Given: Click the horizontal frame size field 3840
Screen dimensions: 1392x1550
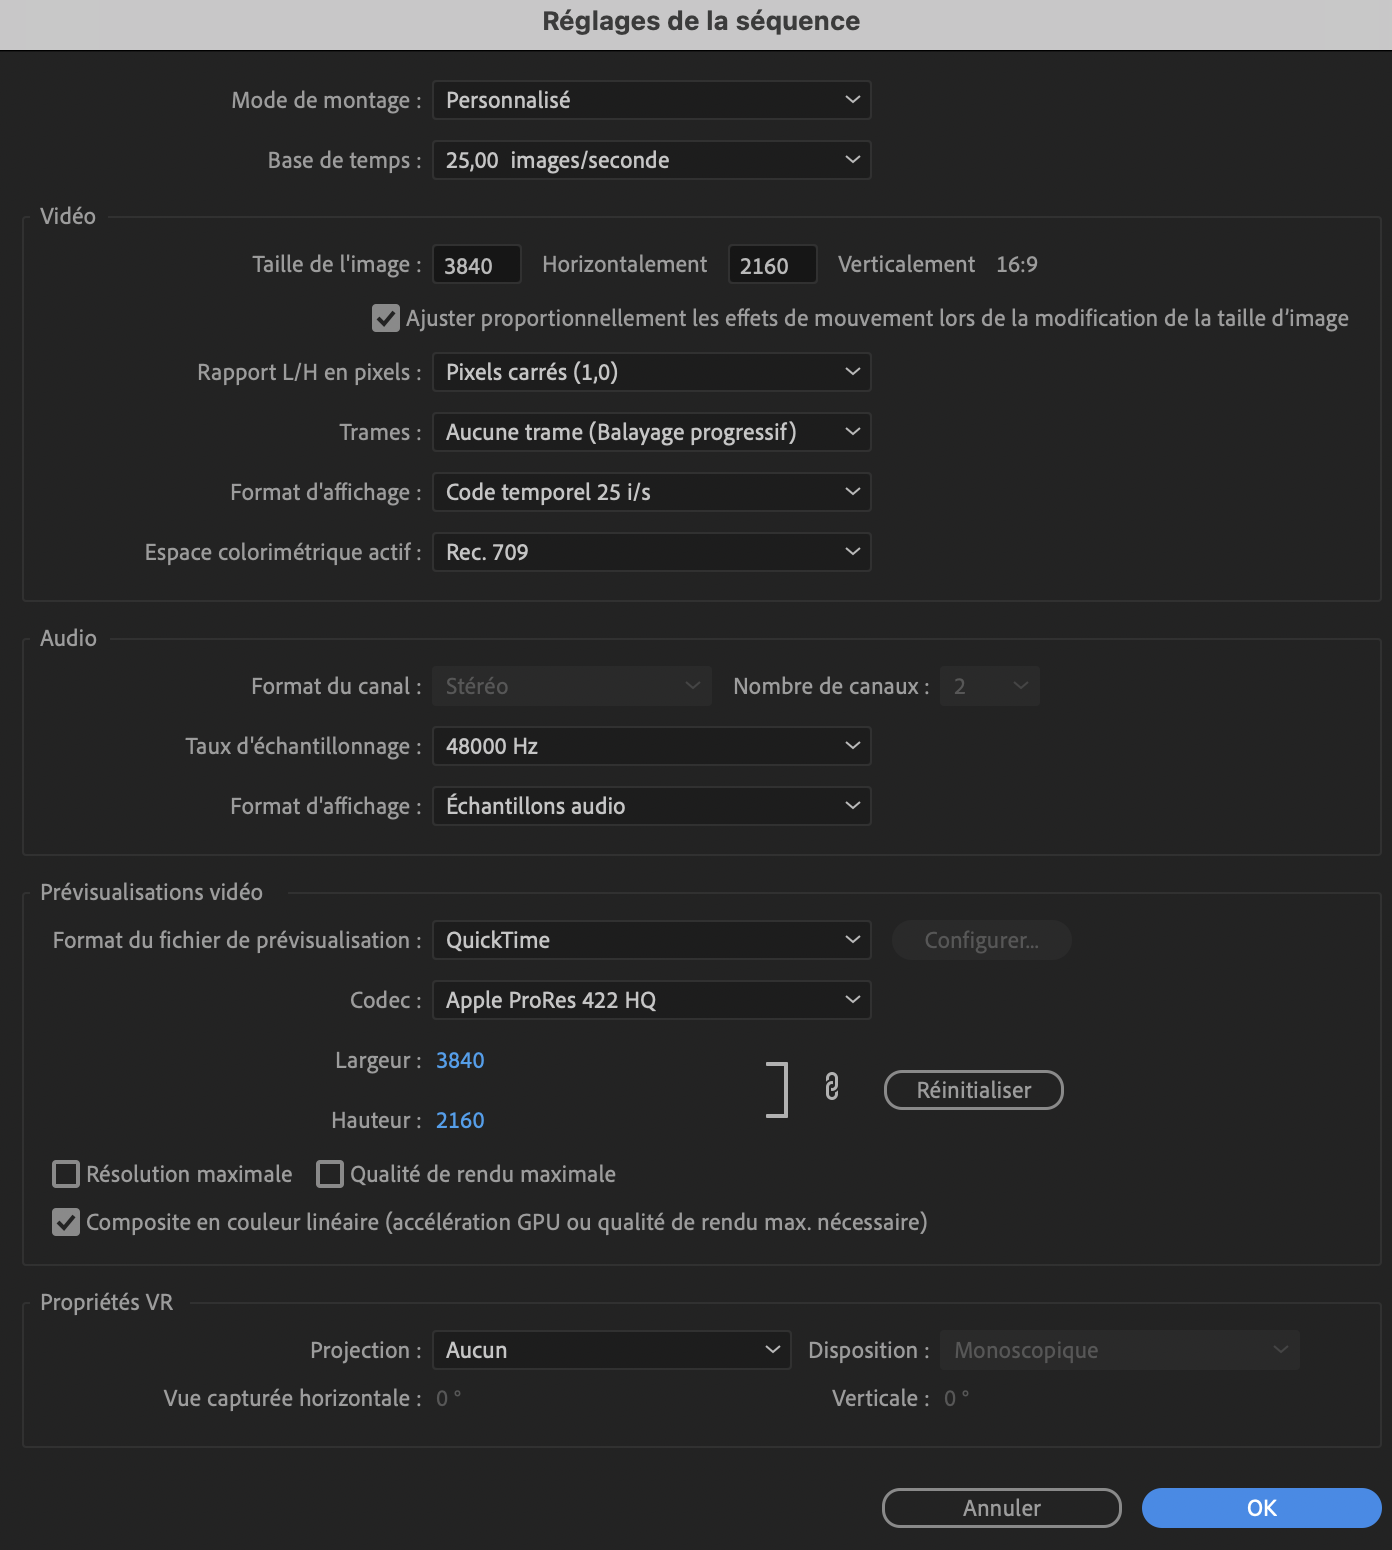Looking at the screenshot, I should (477, 265).
